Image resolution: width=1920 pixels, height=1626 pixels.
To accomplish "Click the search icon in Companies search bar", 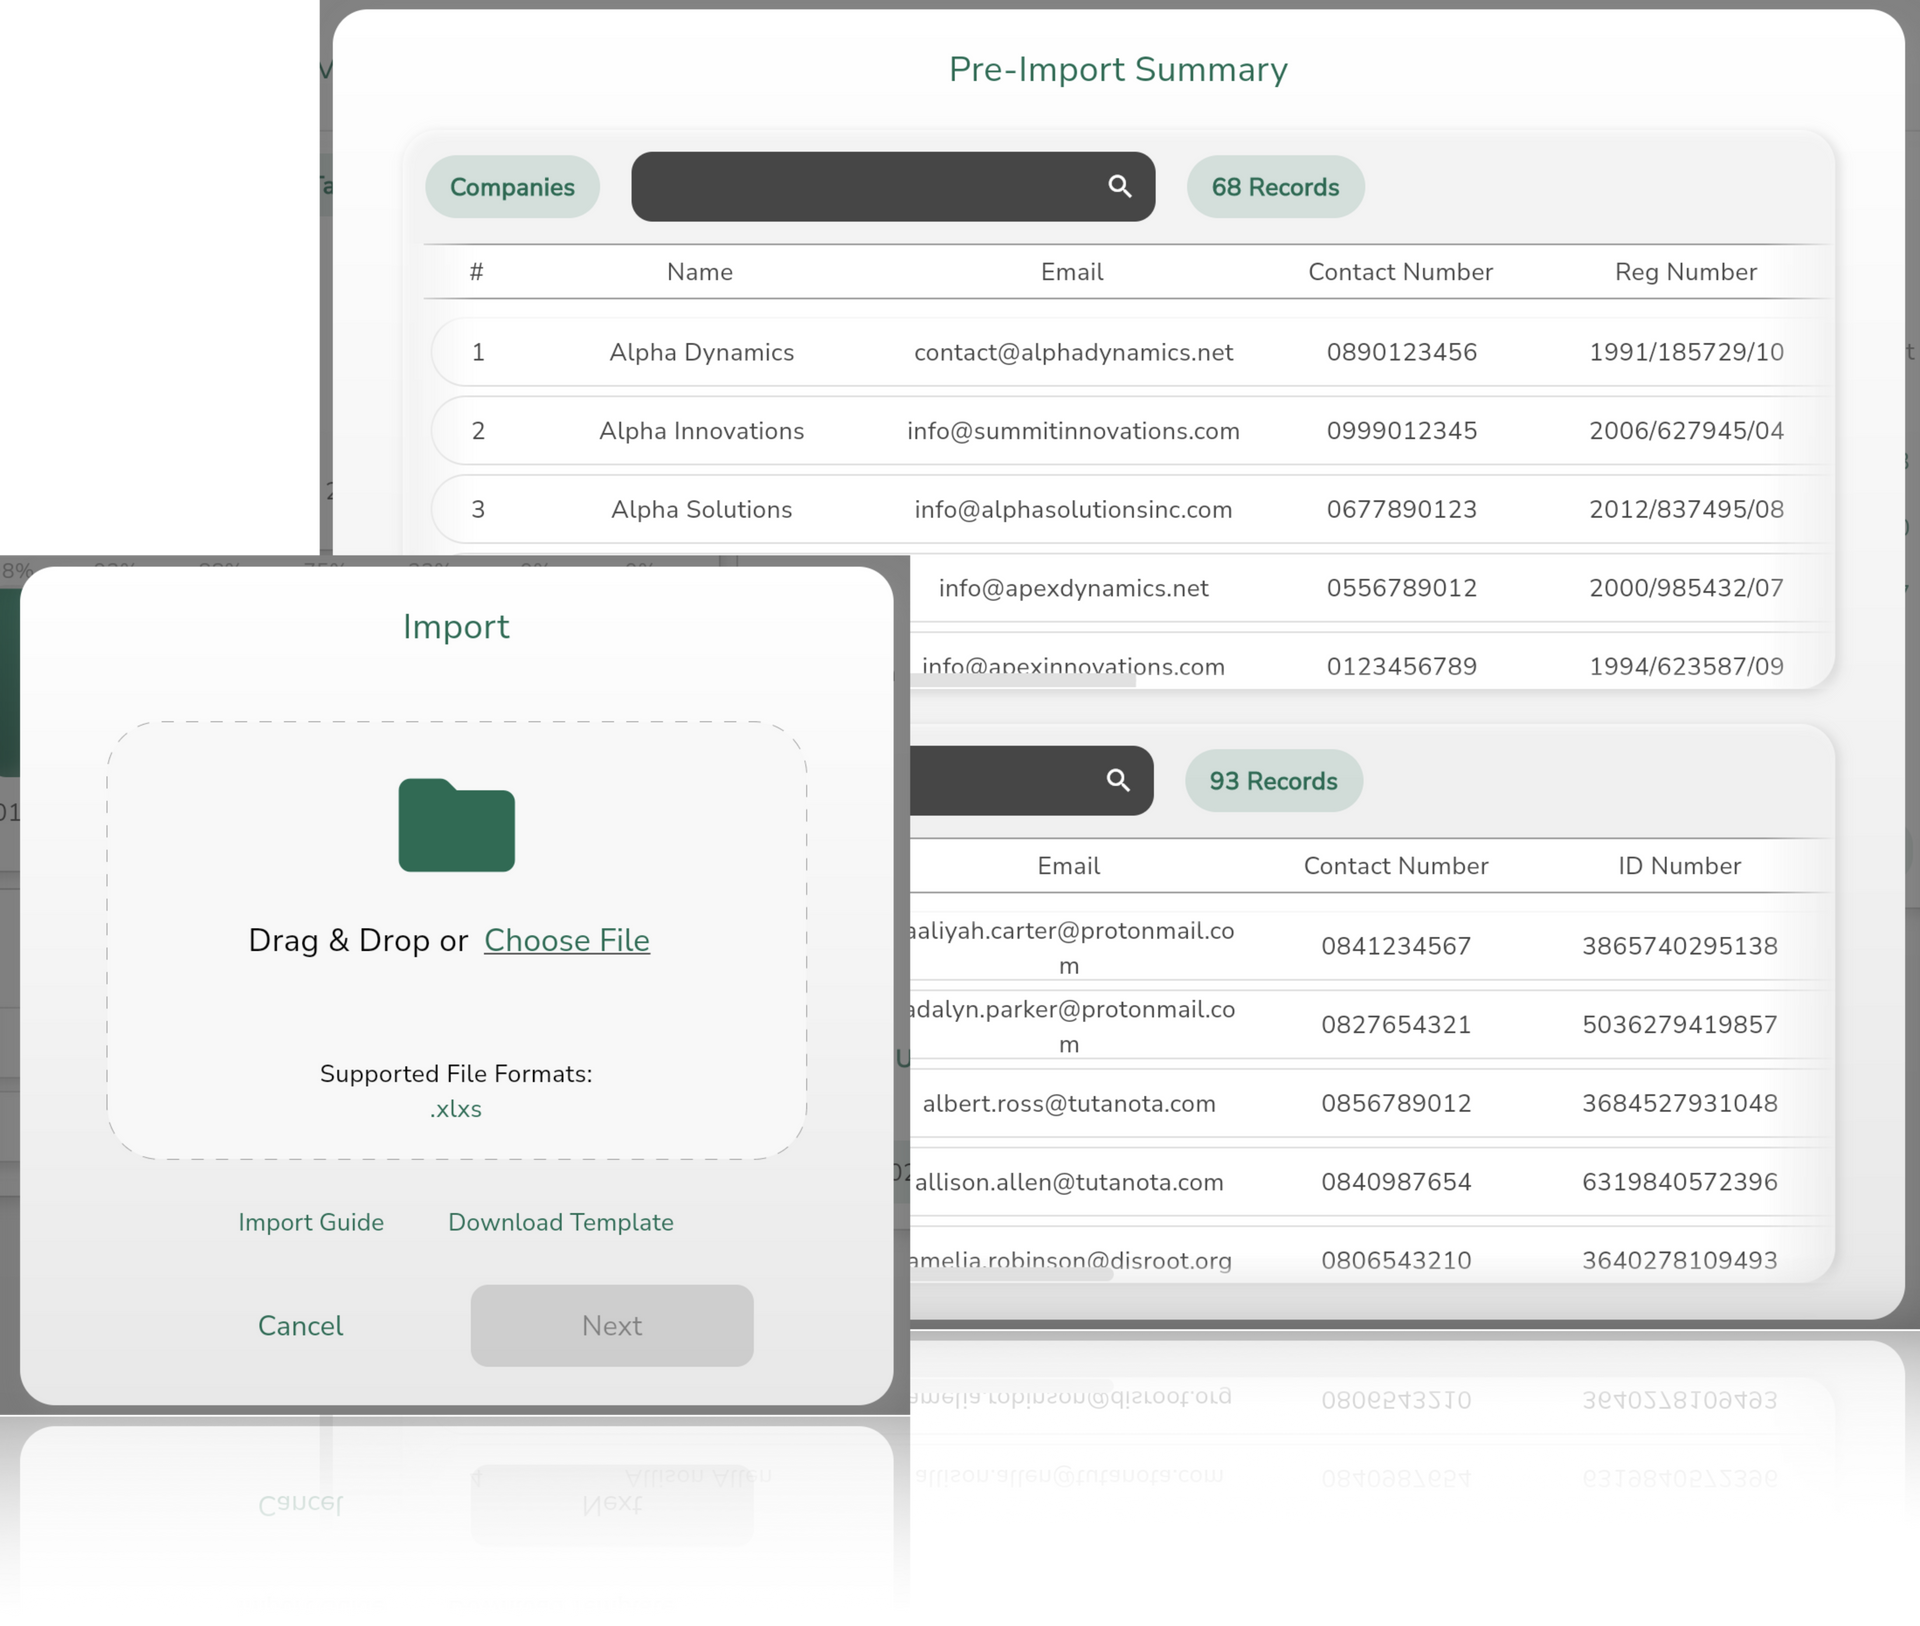I will [1119, 186].
